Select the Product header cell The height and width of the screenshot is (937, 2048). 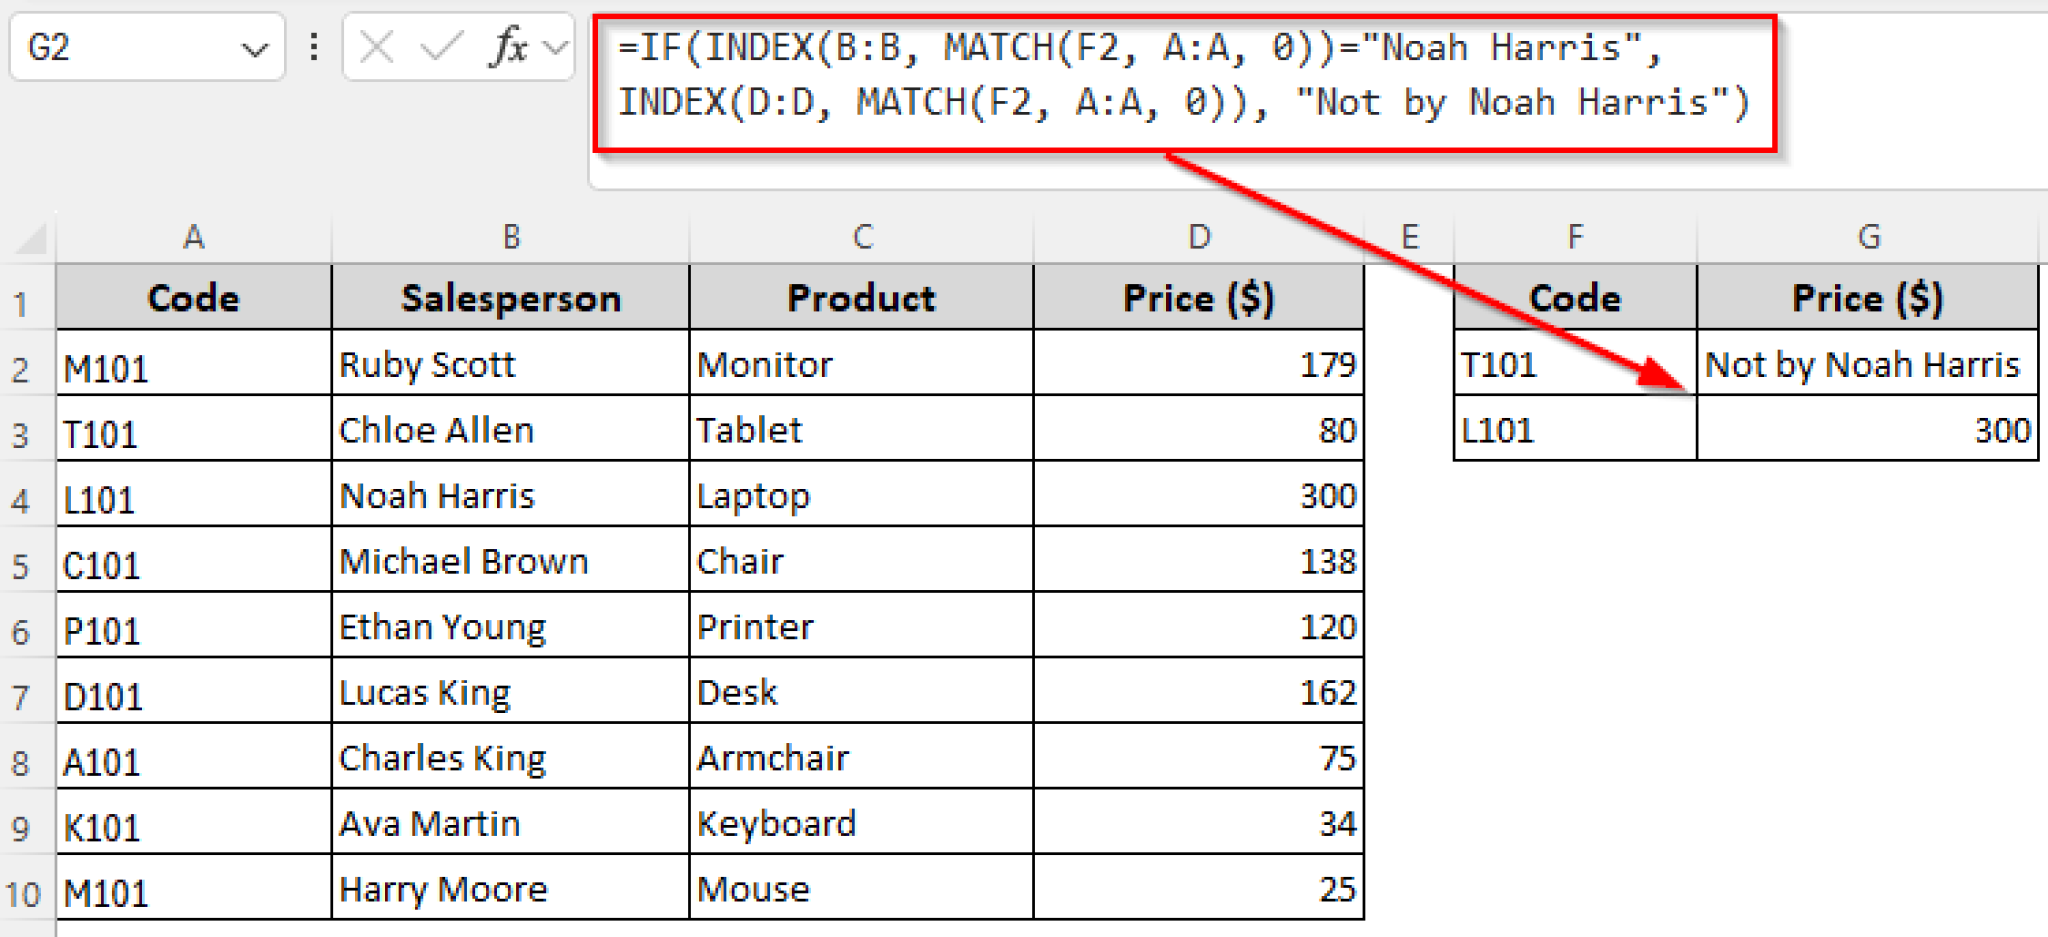pos(861,297)
